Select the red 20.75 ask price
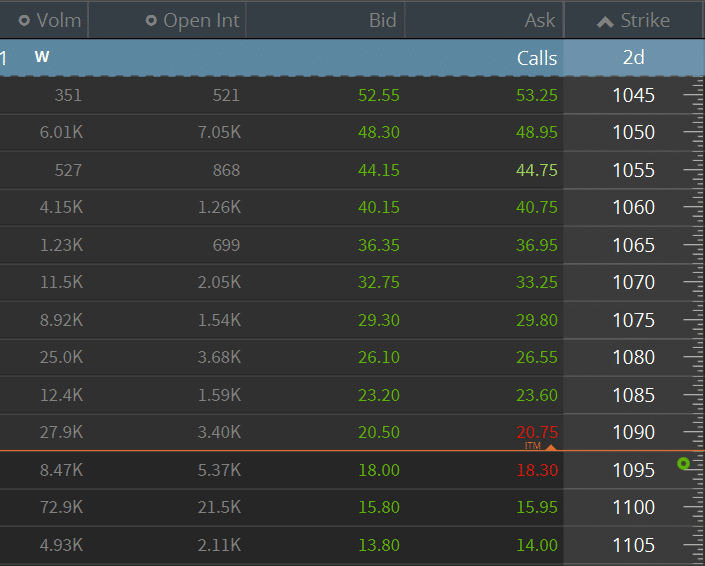Screen dimensions: 705x566 pyautogui.click(x=537, y=432)
